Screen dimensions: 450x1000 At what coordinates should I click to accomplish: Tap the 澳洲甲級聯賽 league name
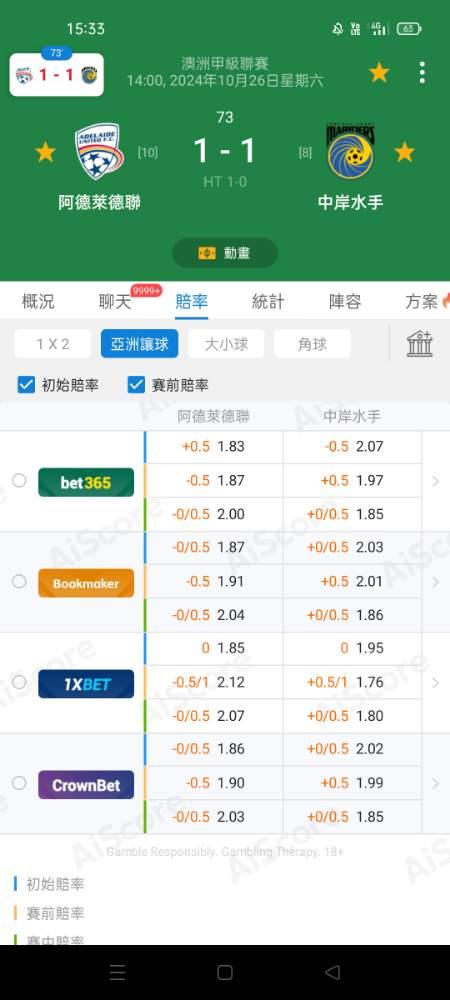pyautogui.click(x=225, y=63)
